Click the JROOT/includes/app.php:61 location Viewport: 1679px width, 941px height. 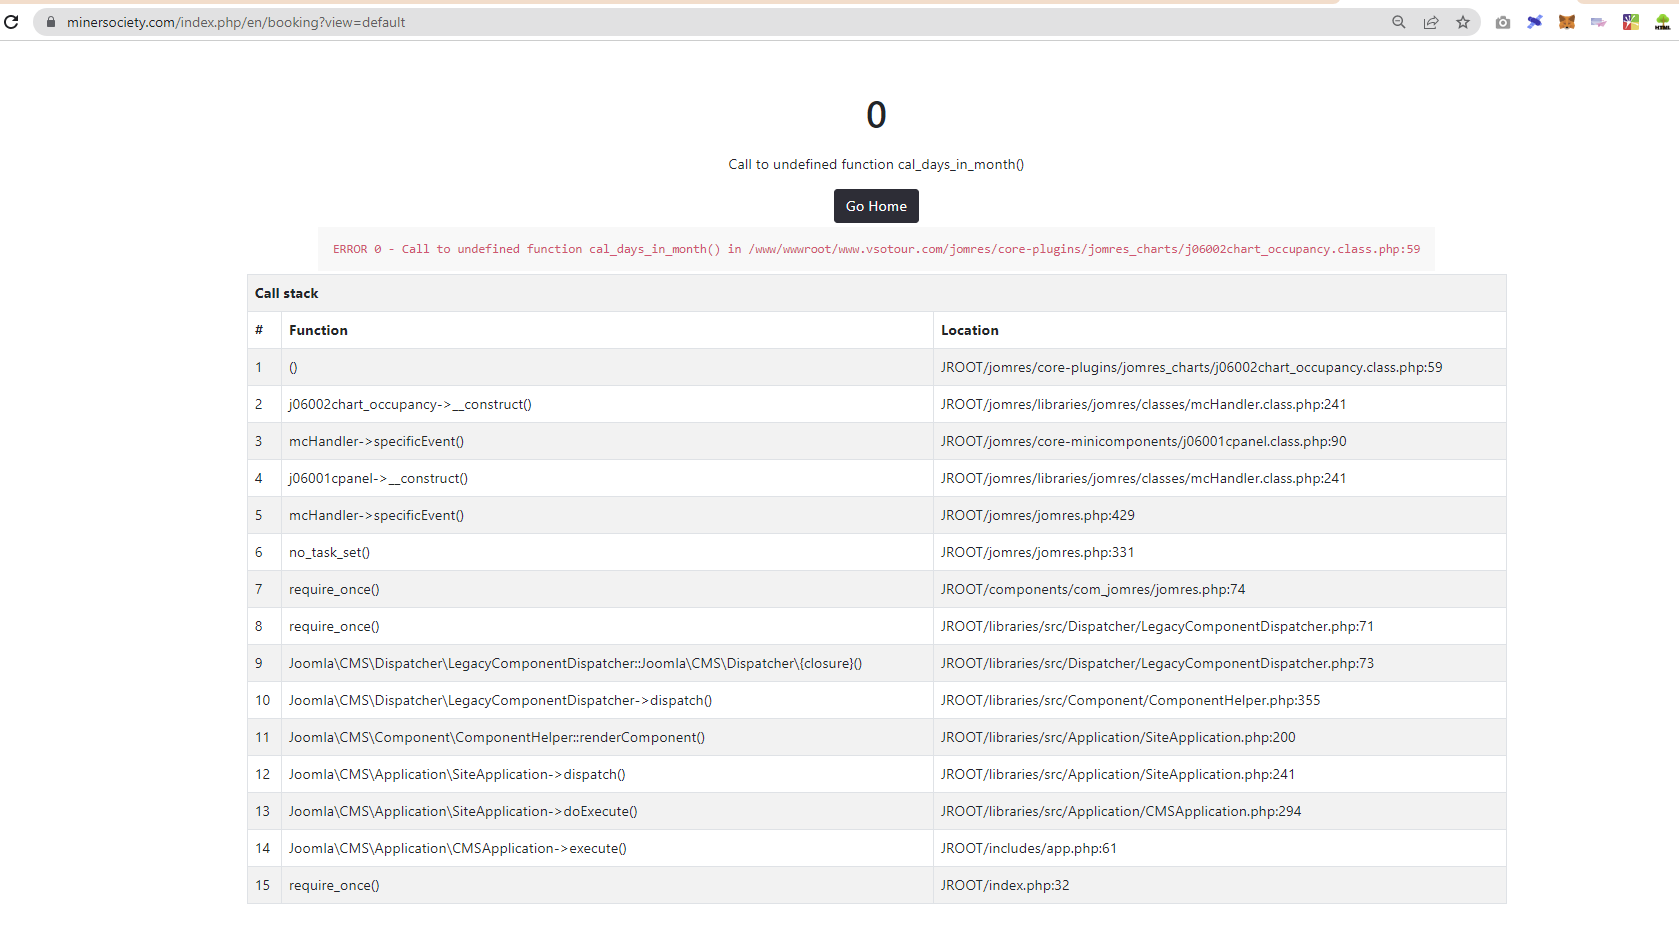pos(1029,848)
